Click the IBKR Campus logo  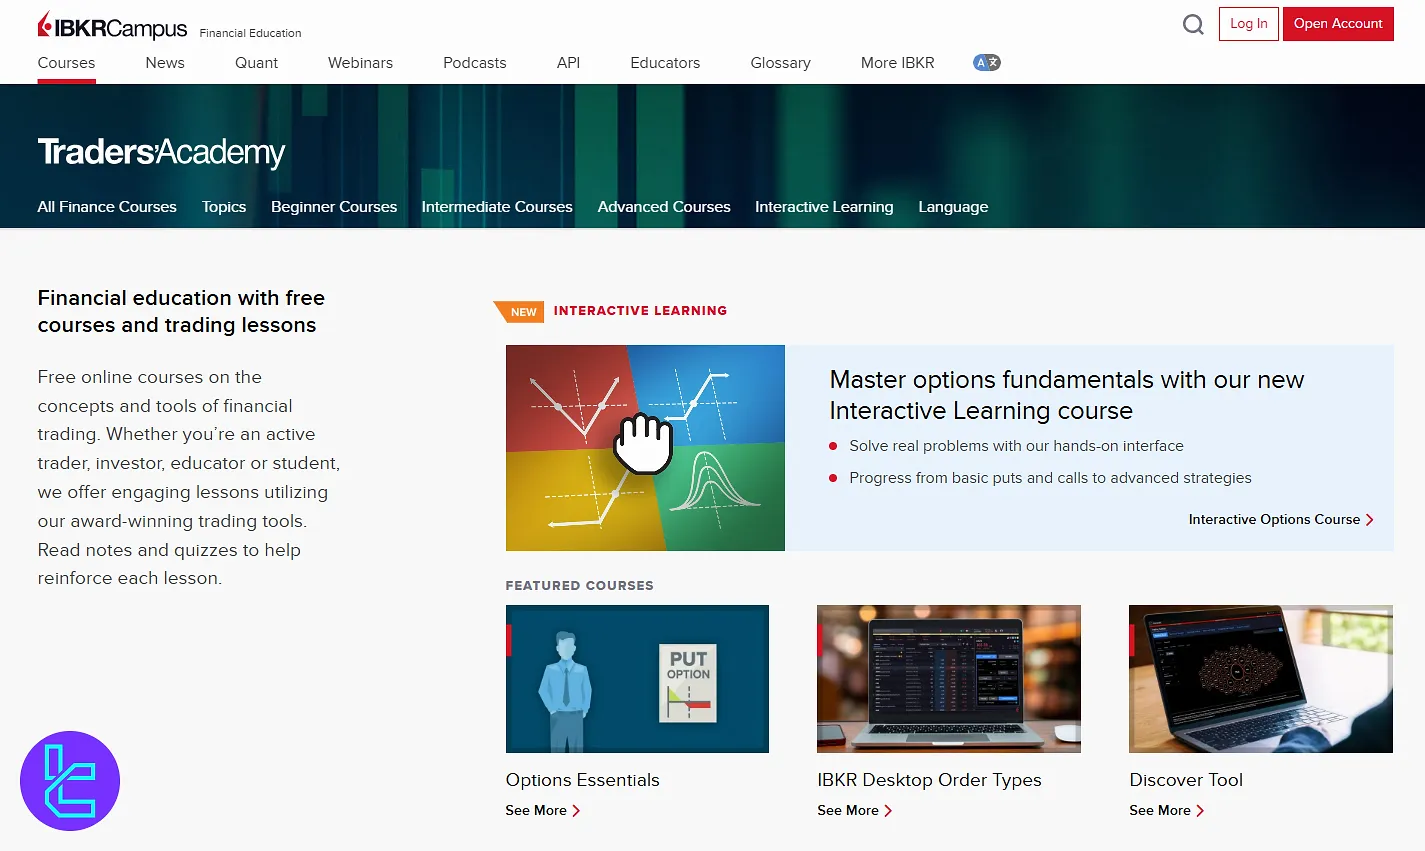coord(112,27)
